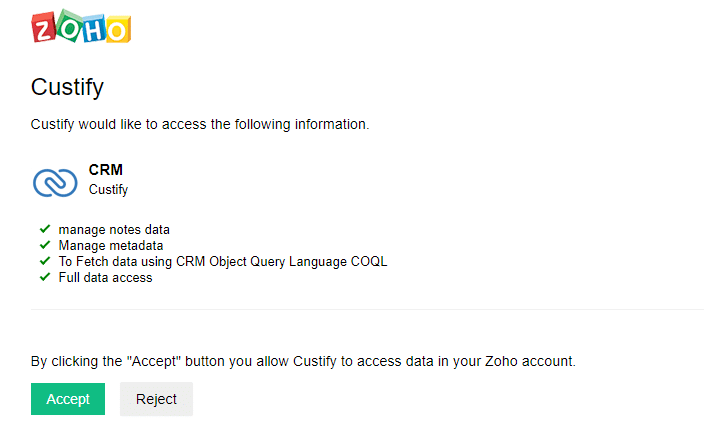Select the bold CRM service label
Screen dimensions: 704x445
click(106, 170)
